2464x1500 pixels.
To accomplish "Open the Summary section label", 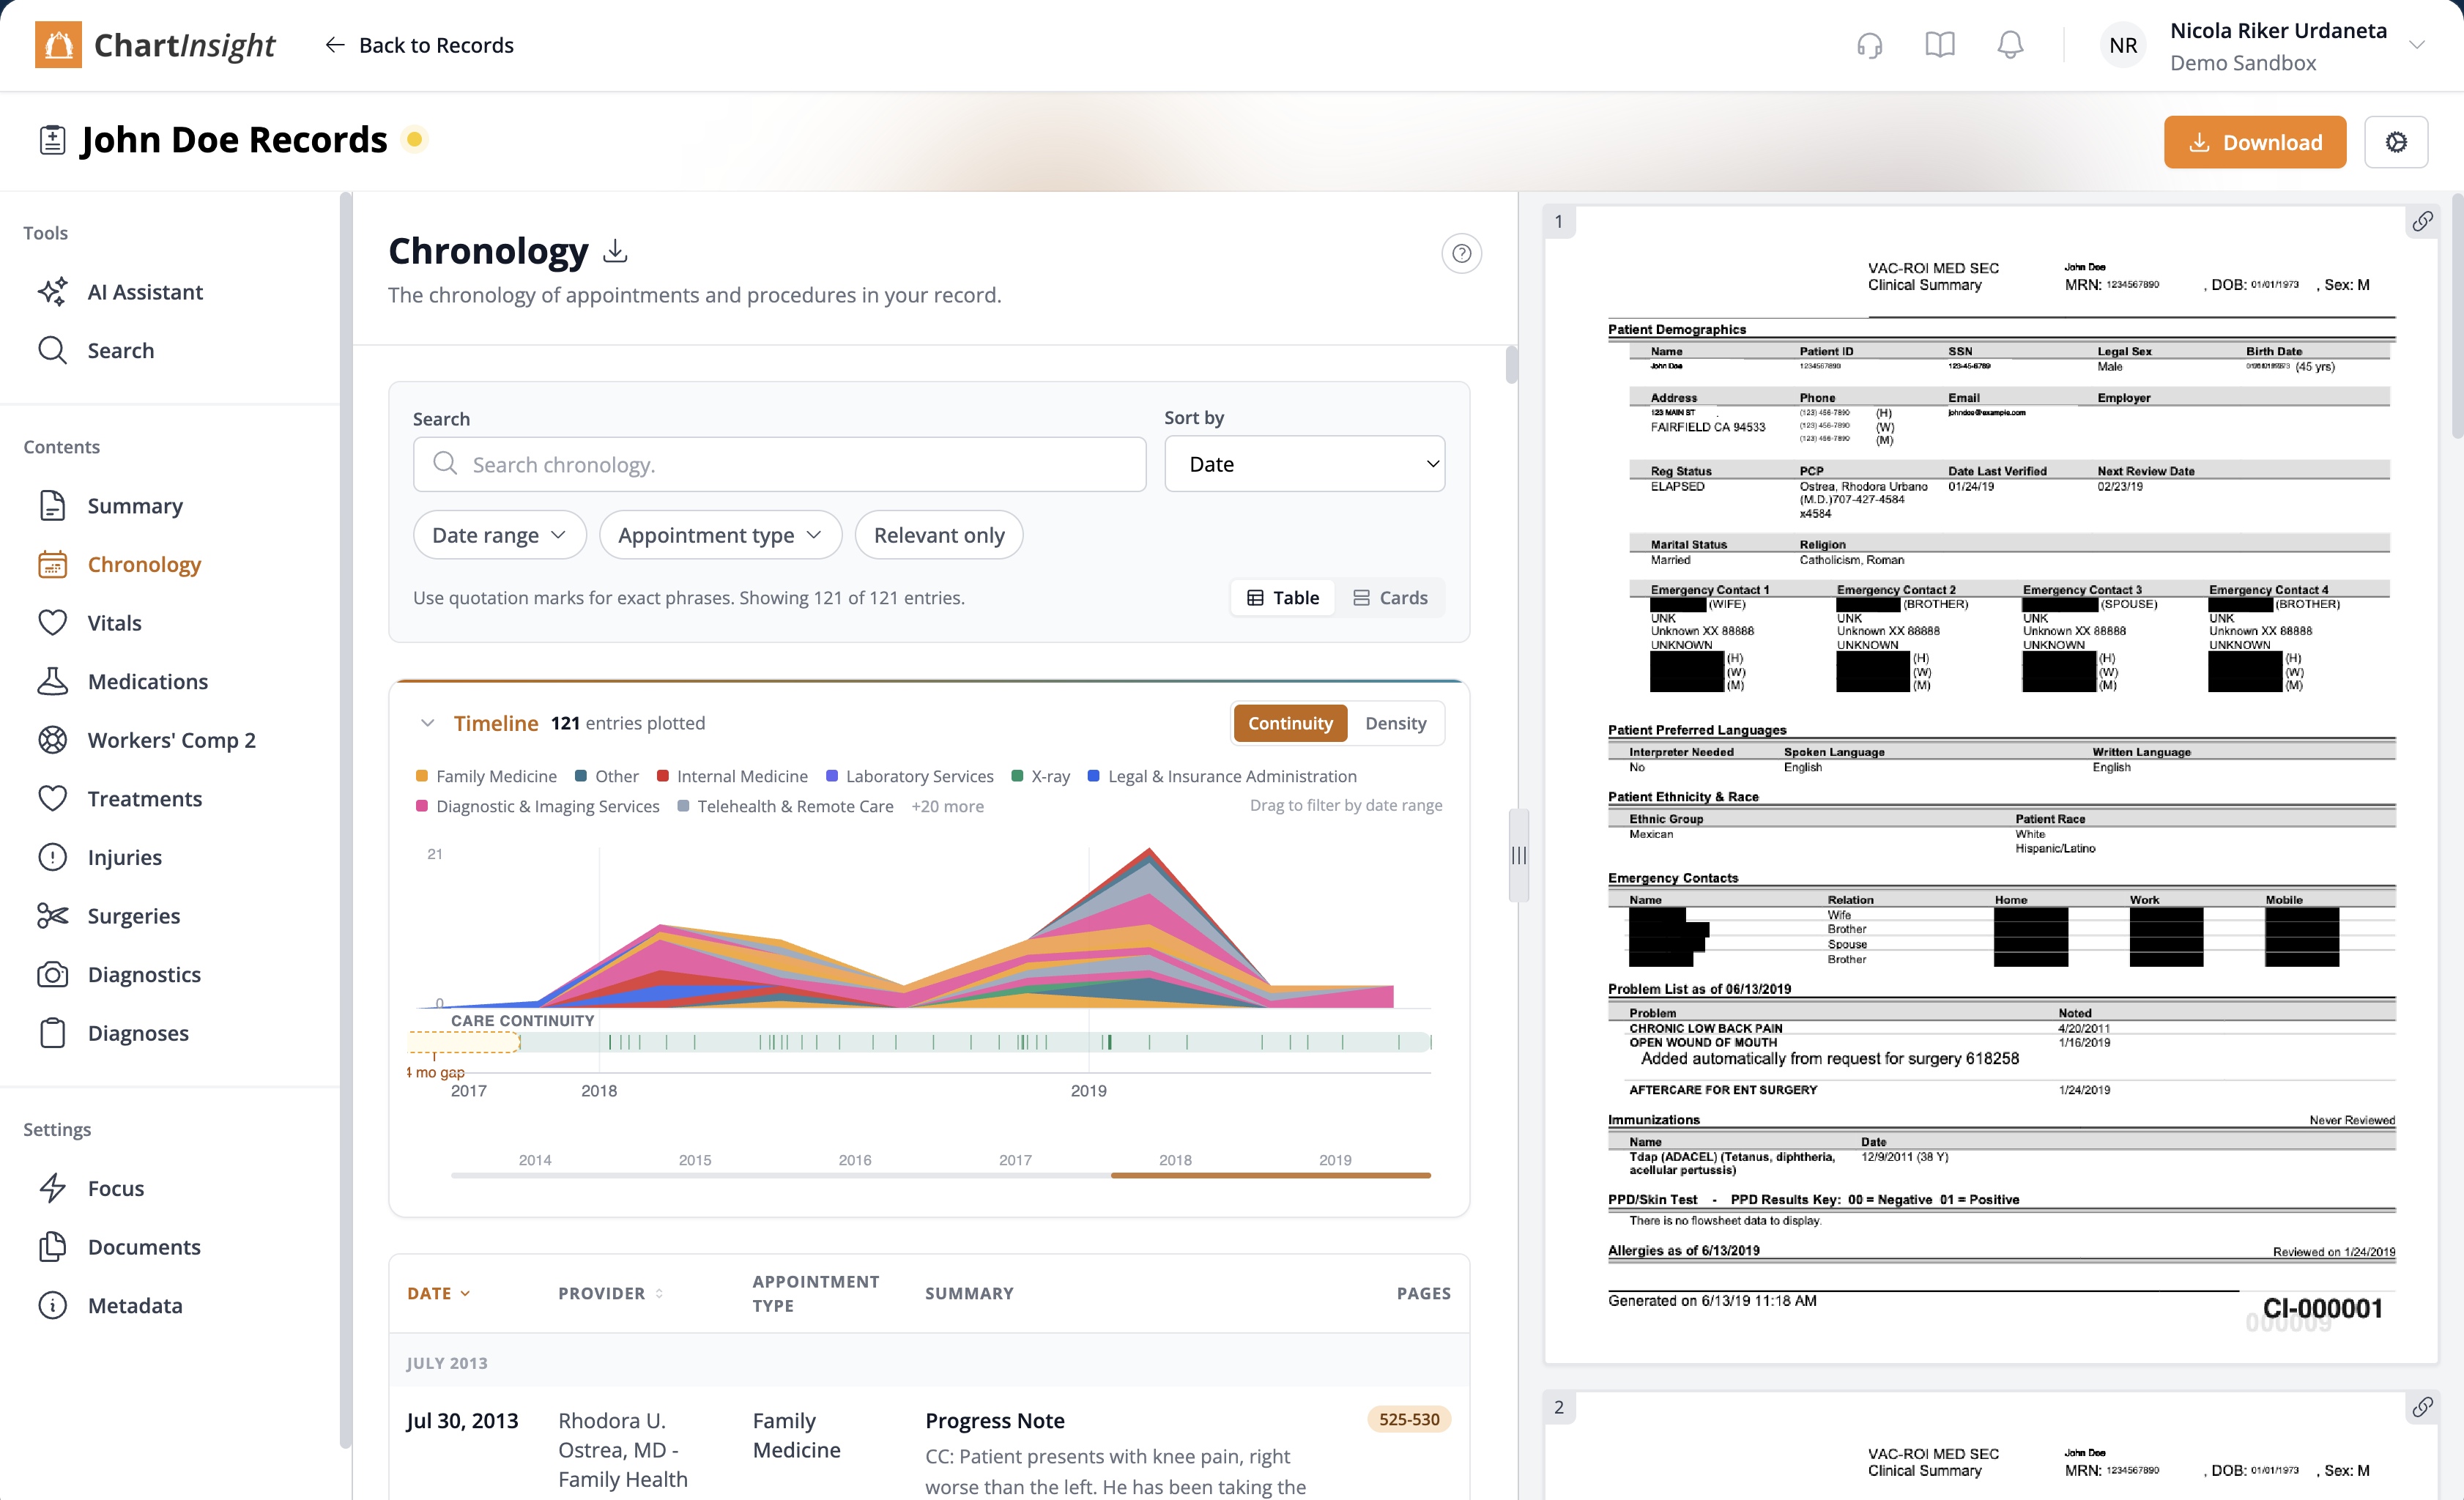I will click(x=135, y=505).
